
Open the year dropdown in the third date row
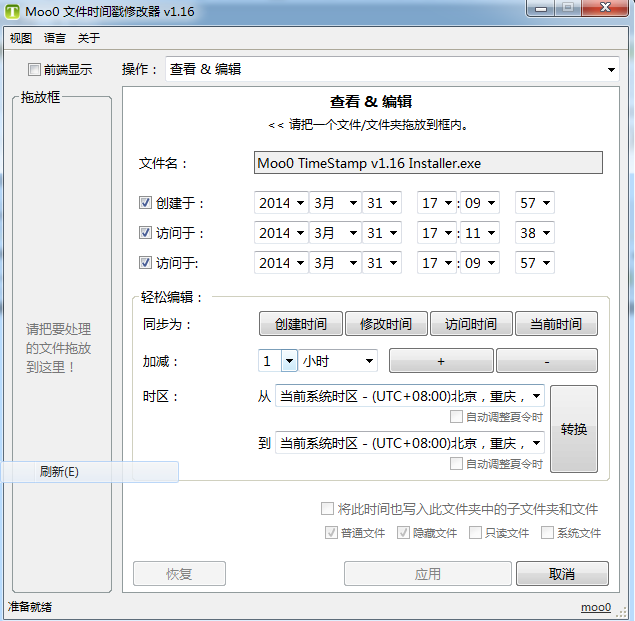click(x=281, y=262)
